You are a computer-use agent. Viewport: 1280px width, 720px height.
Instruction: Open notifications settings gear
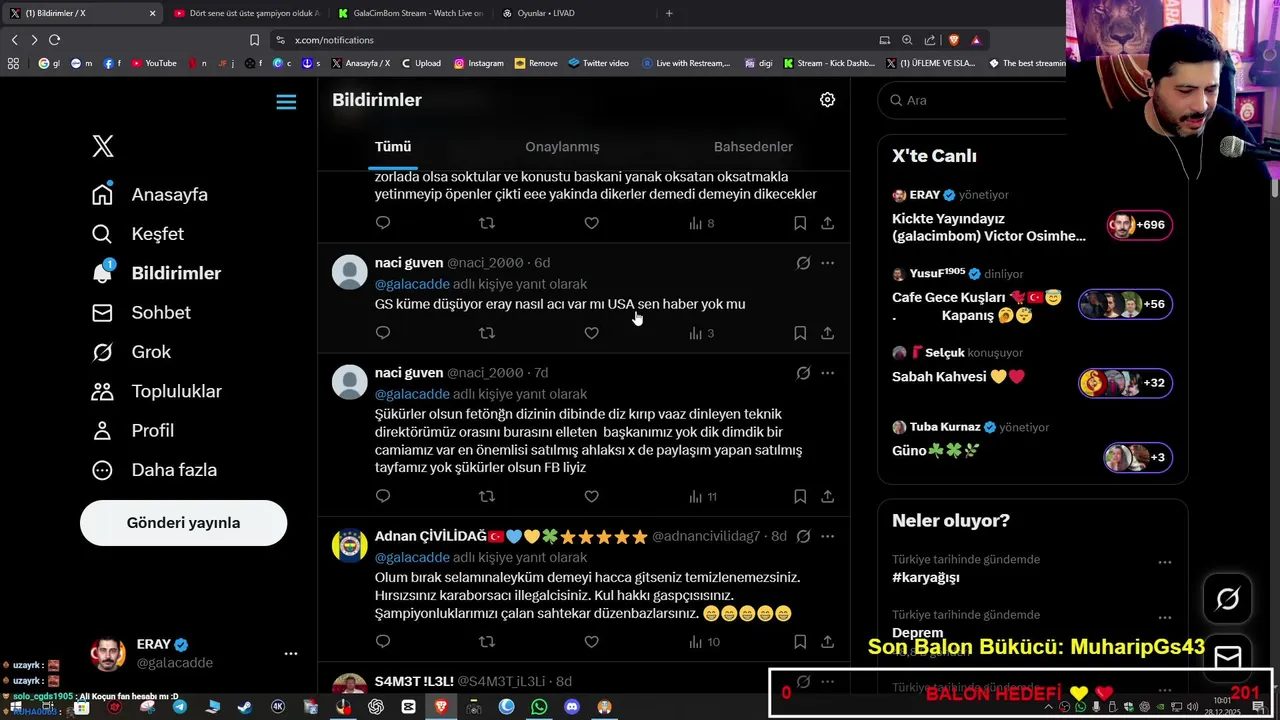[x=827, y=100]
